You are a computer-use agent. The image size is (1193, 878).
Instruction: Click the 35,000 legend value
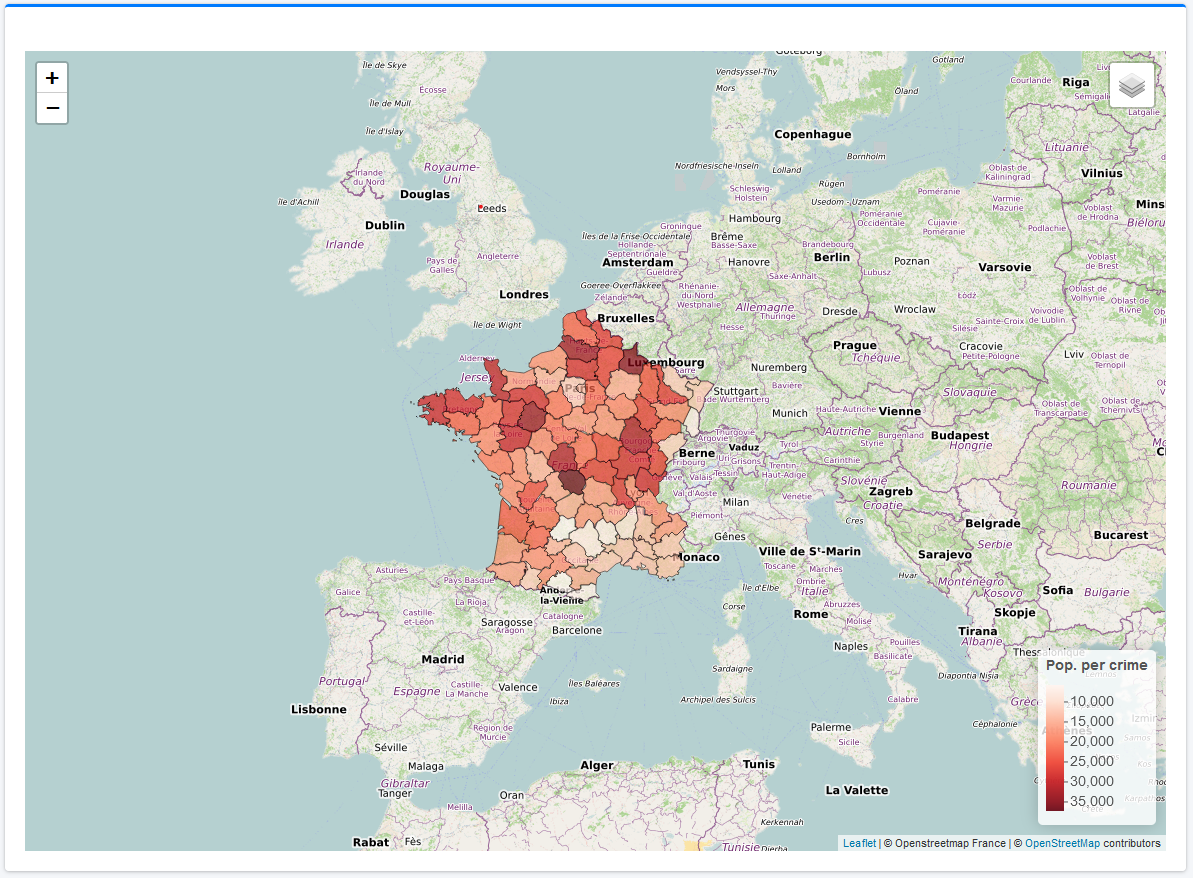click(x=1092, y=801)
